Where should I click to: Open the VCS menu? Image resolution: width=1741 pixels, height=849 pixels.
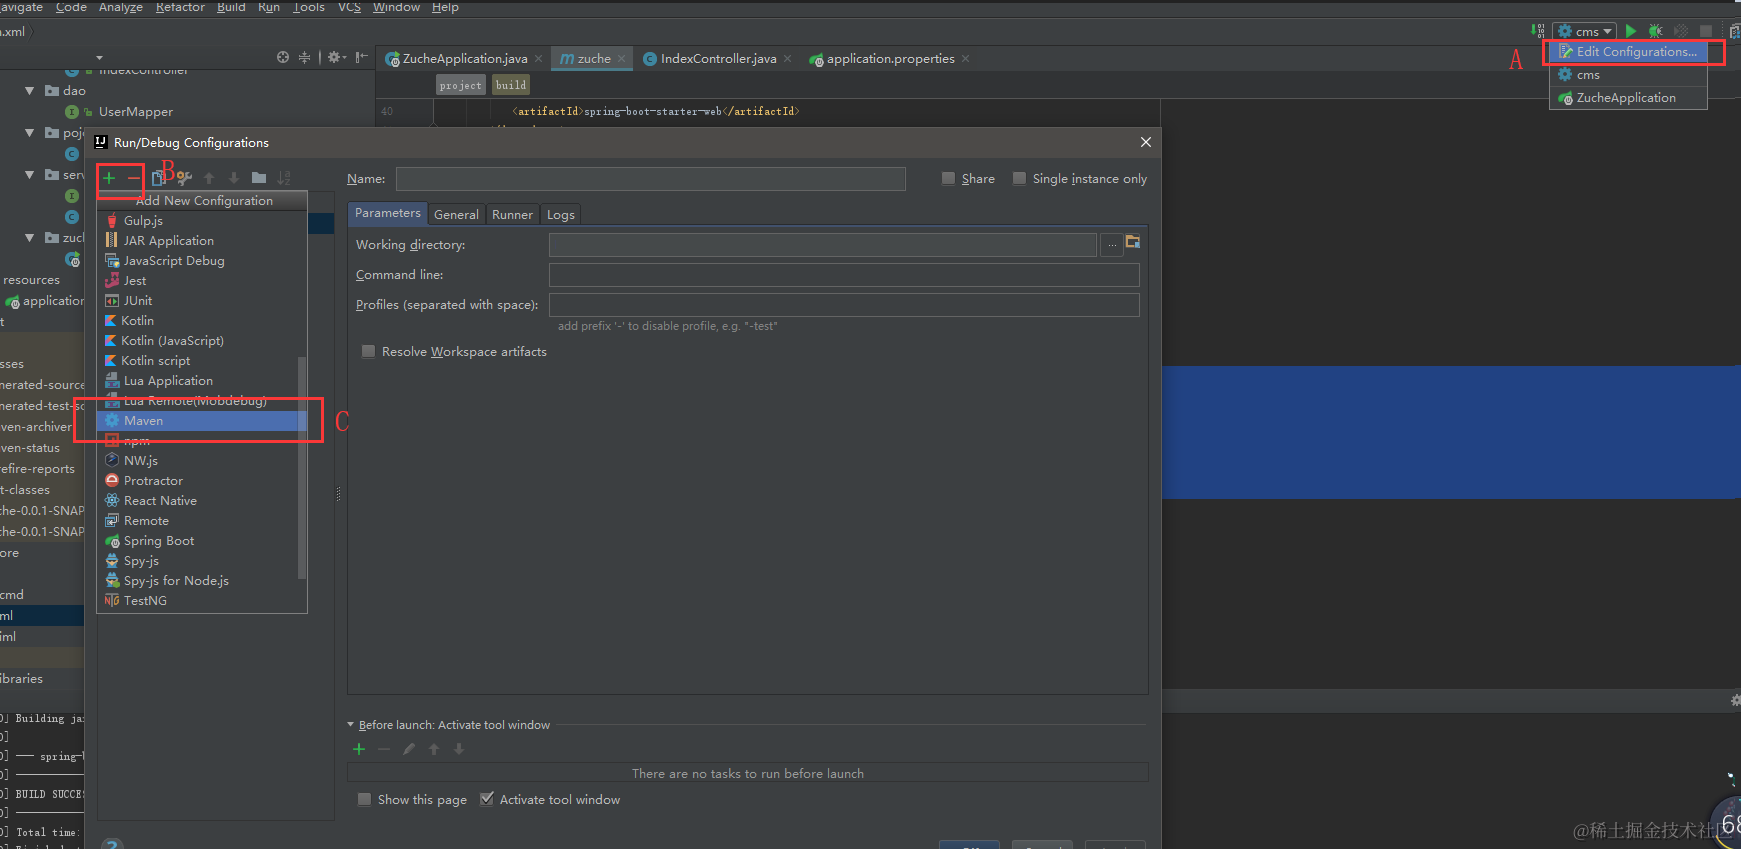pos(349,7)
